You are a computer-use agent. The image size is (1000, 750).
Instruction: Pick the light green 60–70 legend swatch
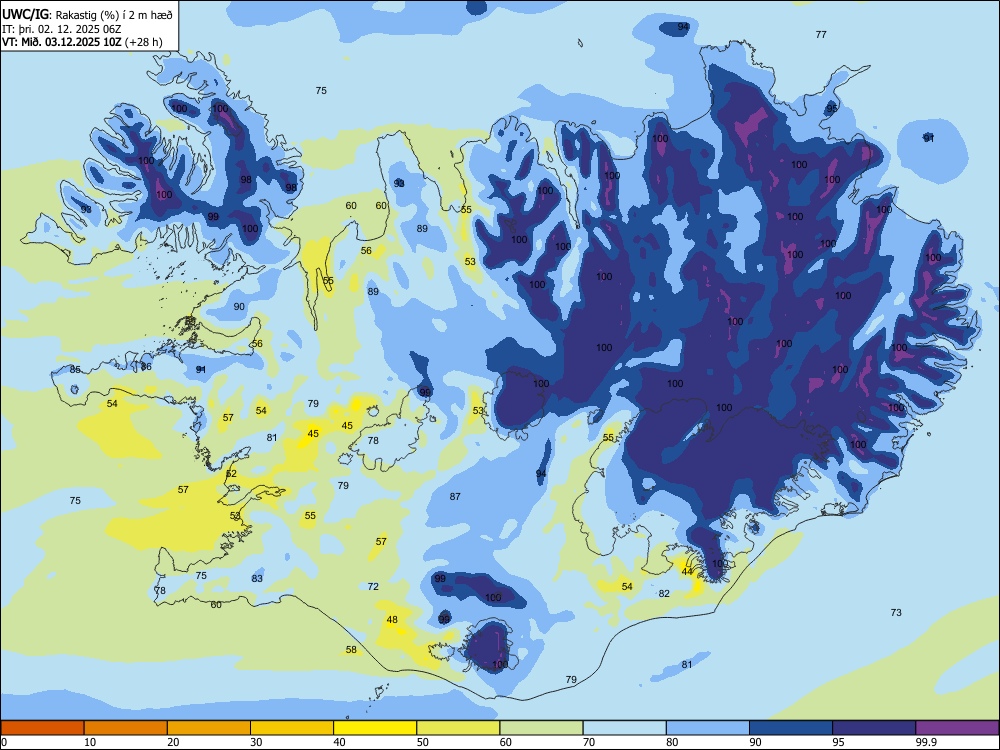click(x=541, y=728)
